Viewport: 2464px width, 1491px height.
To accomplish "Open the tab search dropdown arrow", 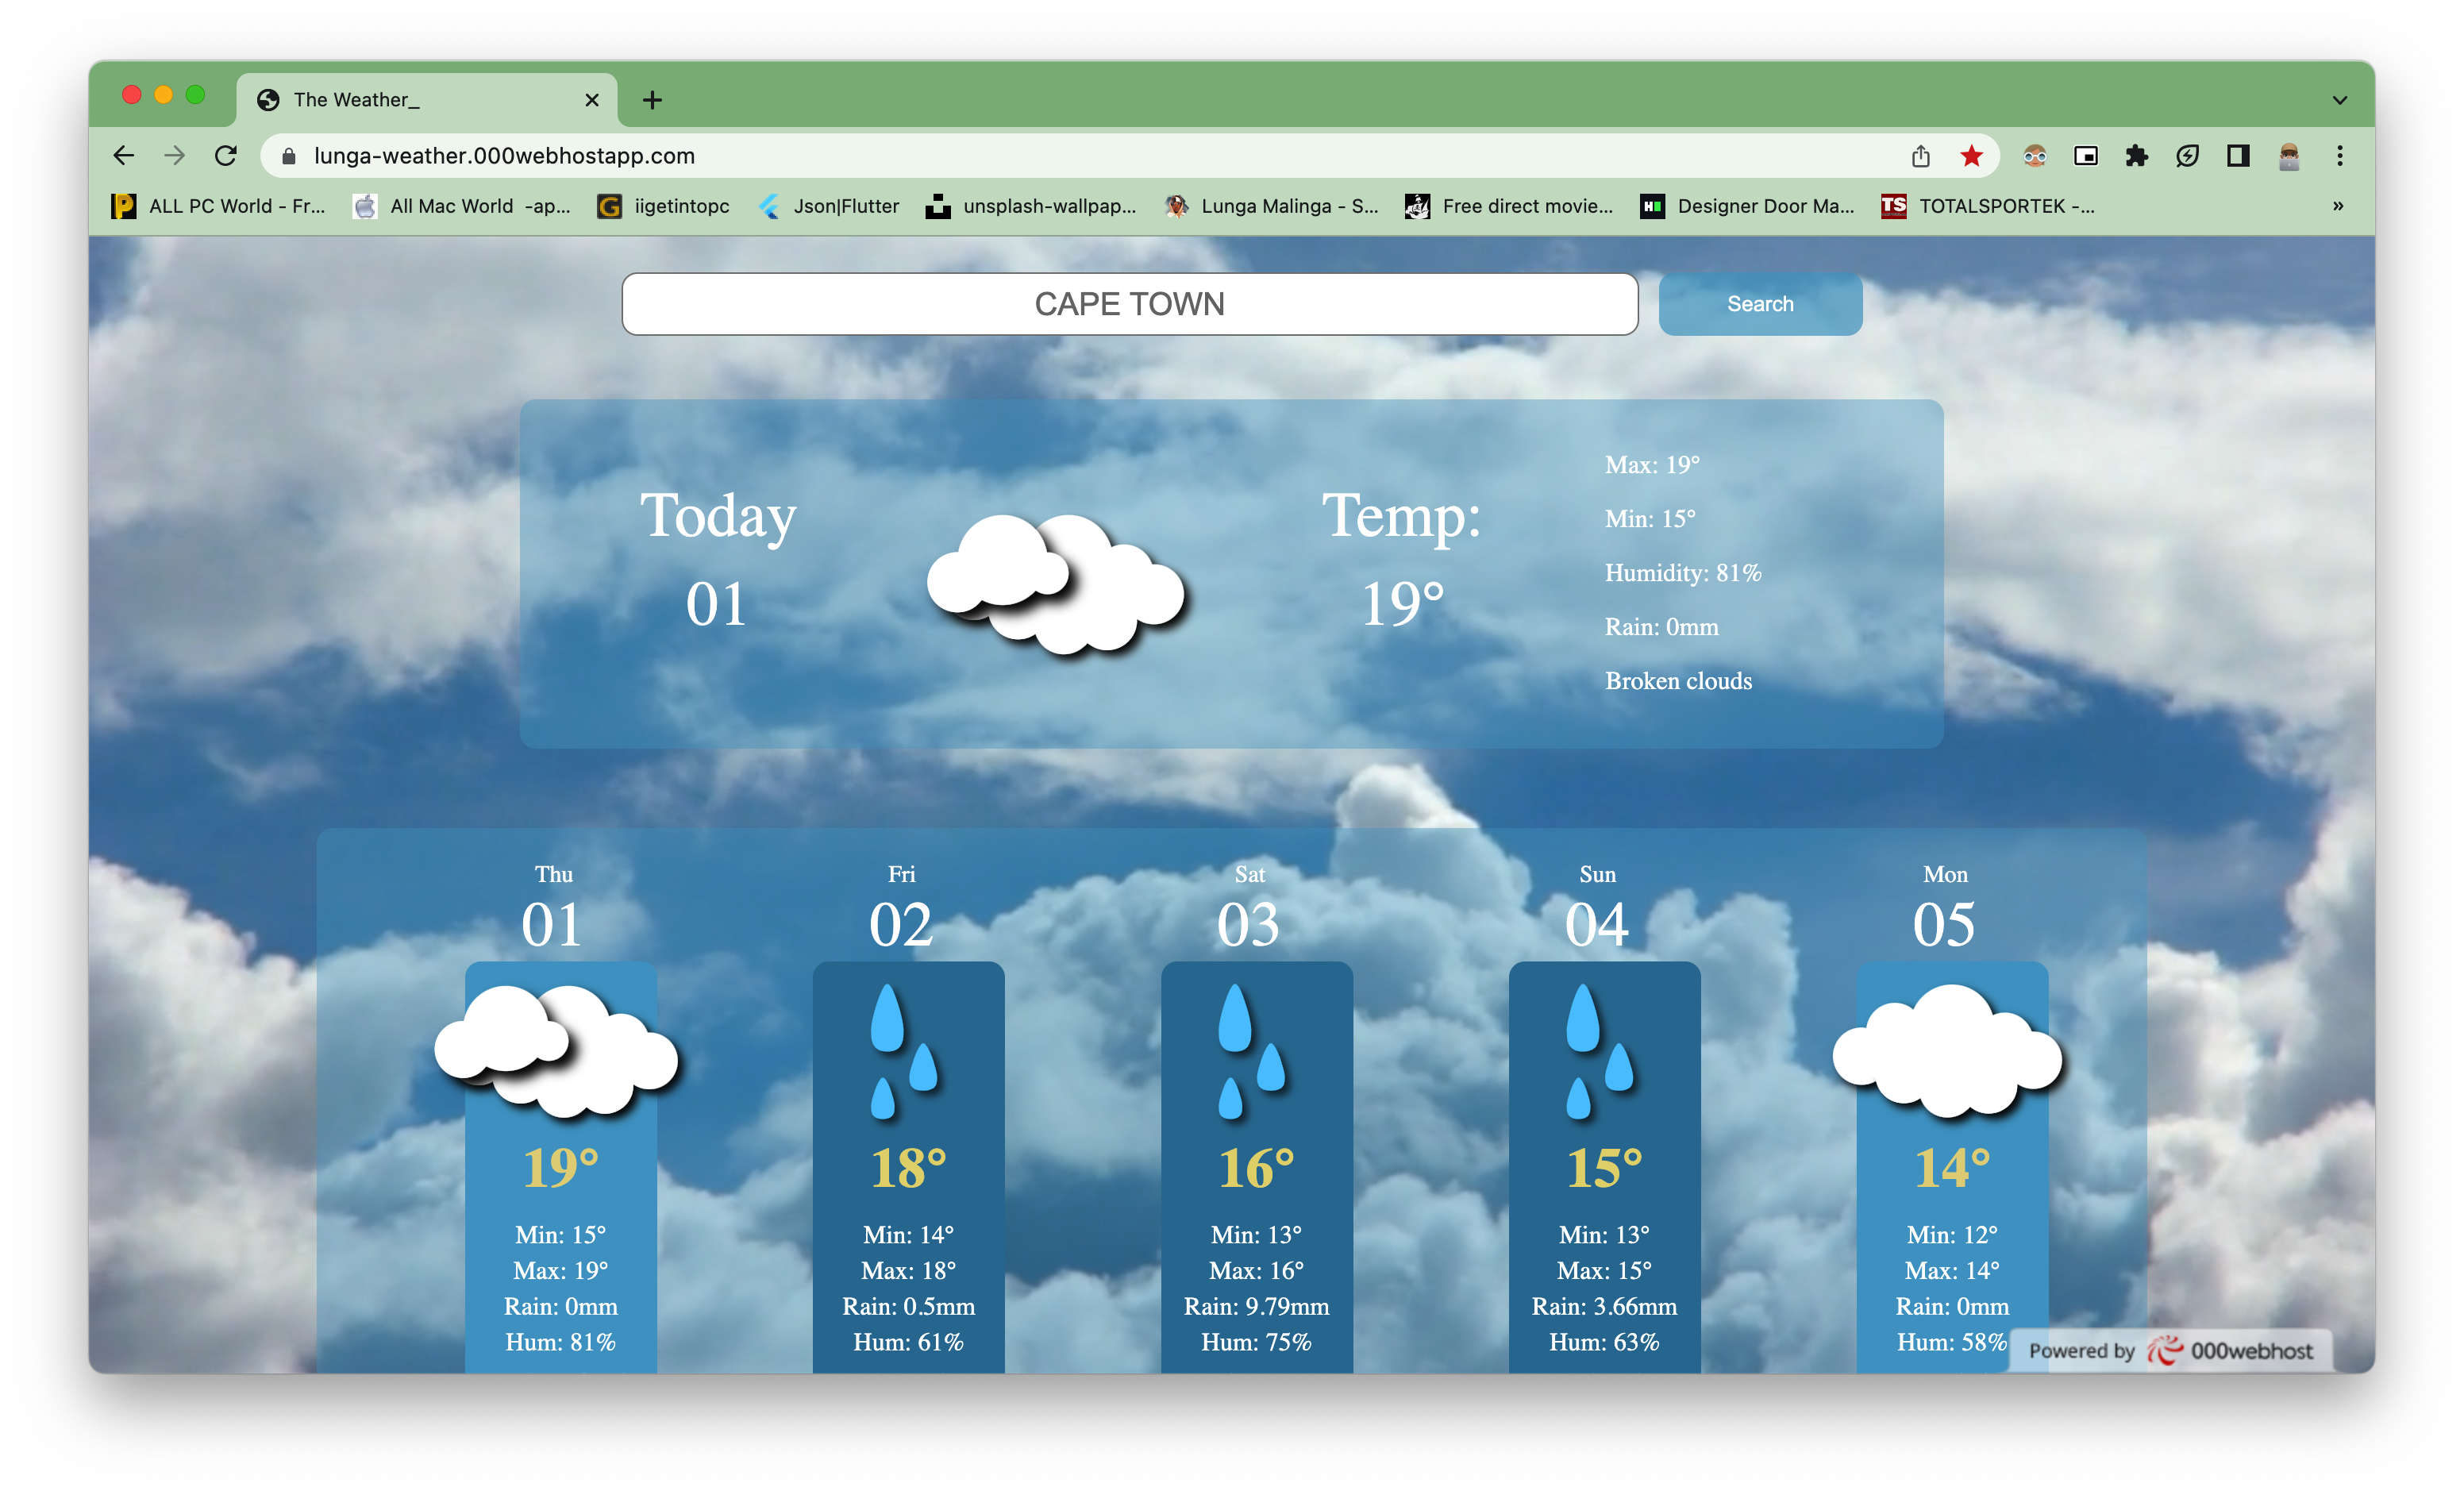I will pos(2339,100).
